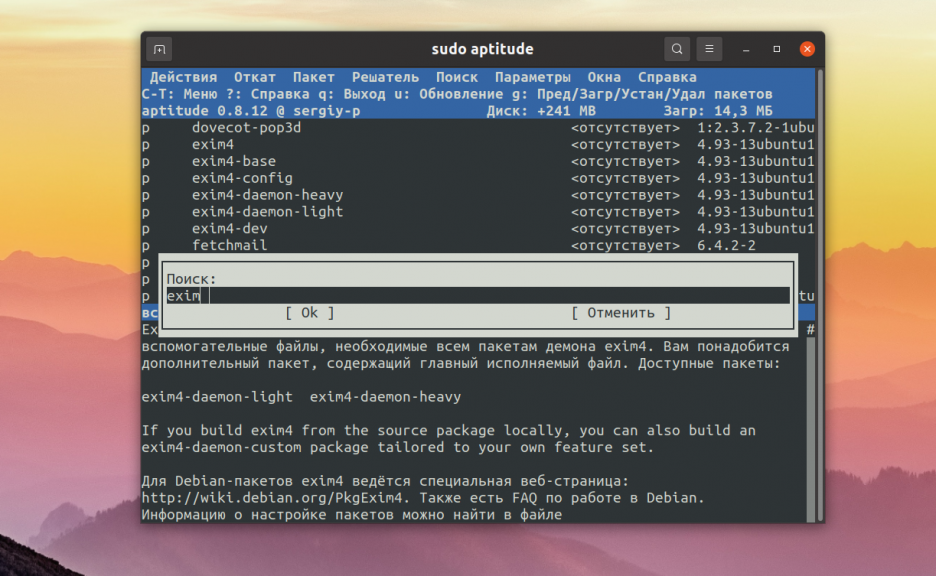The height and width of the screenshot is (576, 936).
Task: Click dovecot version 1:2.3.7.2-1ubu
Action: point(755,128)
